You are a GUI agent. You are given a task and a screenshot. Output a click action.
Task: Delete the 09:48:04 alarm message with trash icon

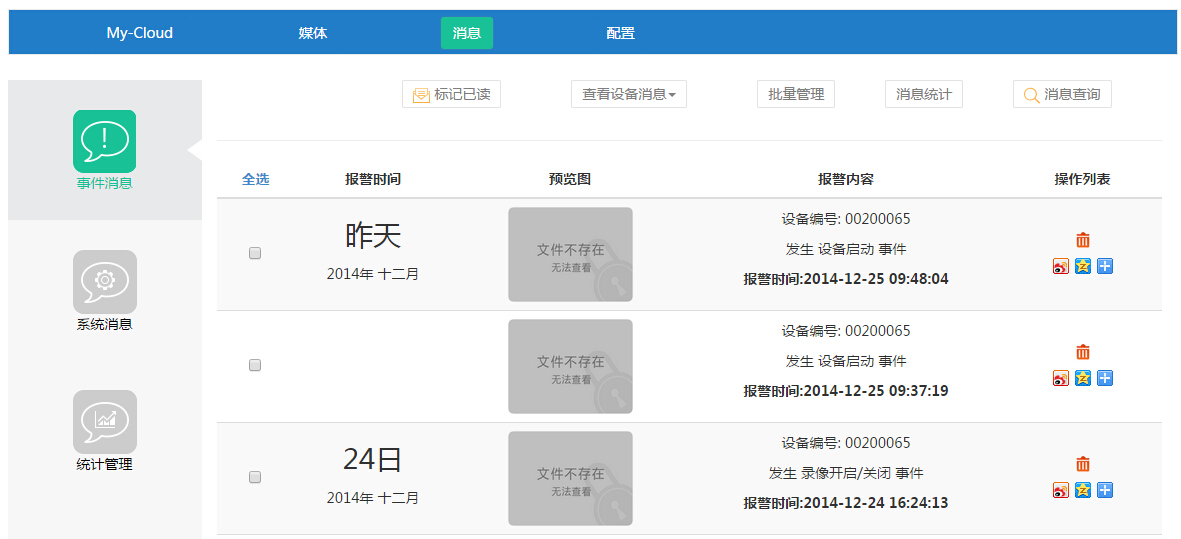pyautogui.click(x=1082, y=240)
